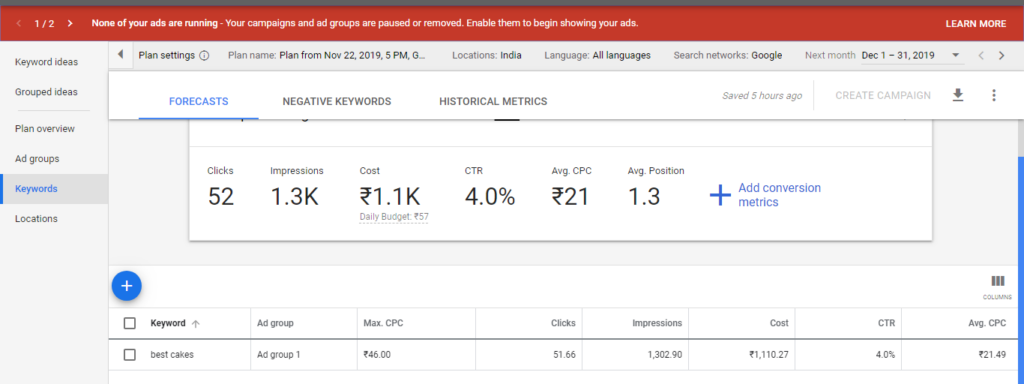This screenshot has height=384, width=1024.
Task: Sort by CTR column header
Action: [887, 323]
